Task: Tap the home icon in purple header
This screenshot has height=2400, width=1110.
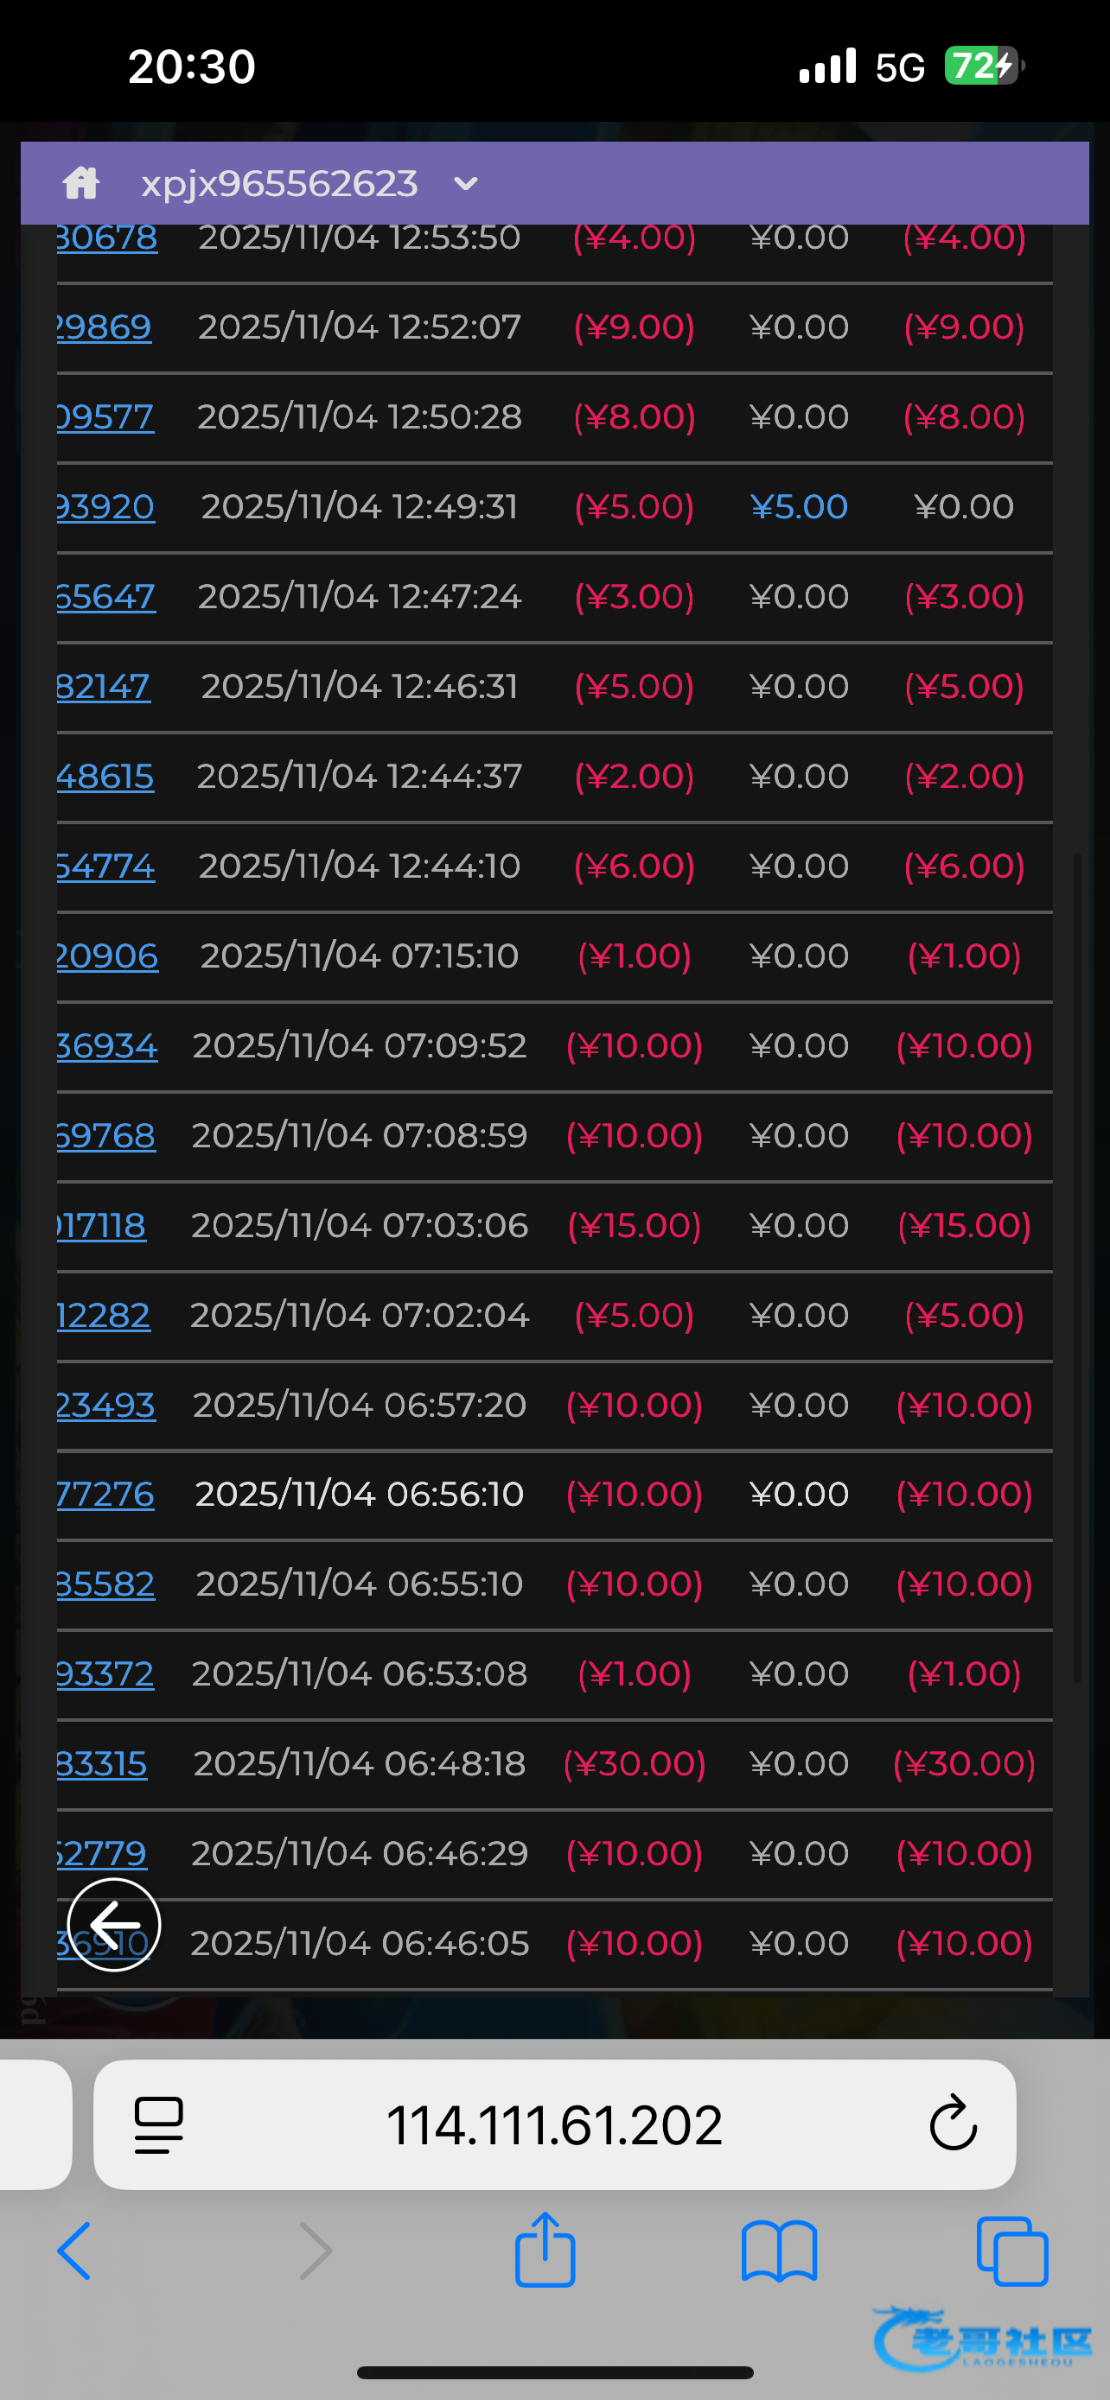Action: click(81, 183)
